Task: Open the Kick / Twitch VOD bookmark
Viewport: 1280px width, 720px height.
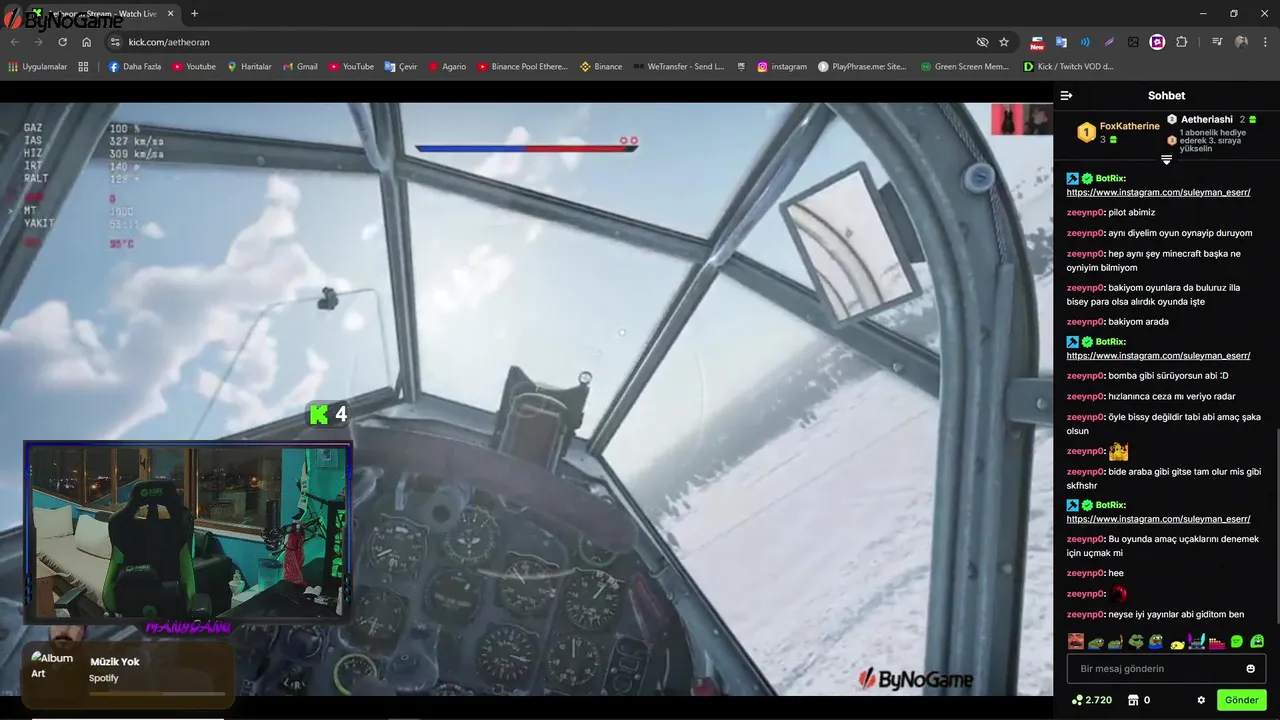Action: click(x=1068, y=67)
